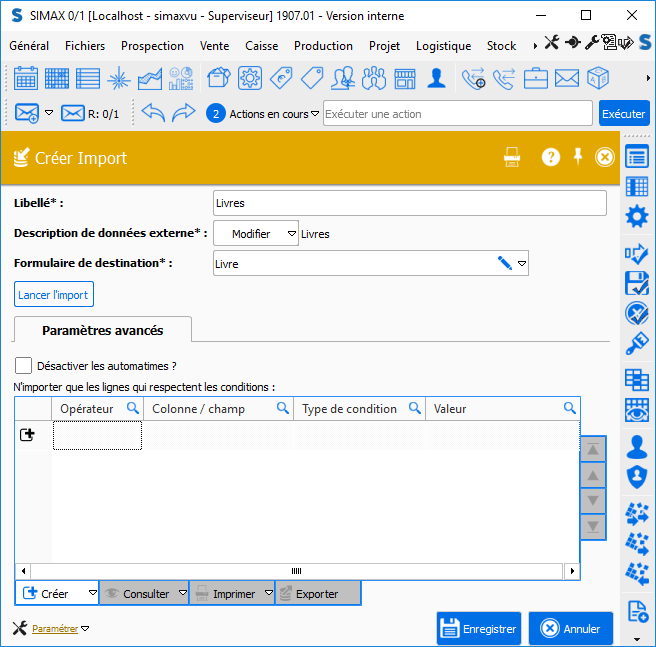The width and height of the screenshot is (656, 647).
Task: Open the Vente menu
Action: tap(214, 46)
